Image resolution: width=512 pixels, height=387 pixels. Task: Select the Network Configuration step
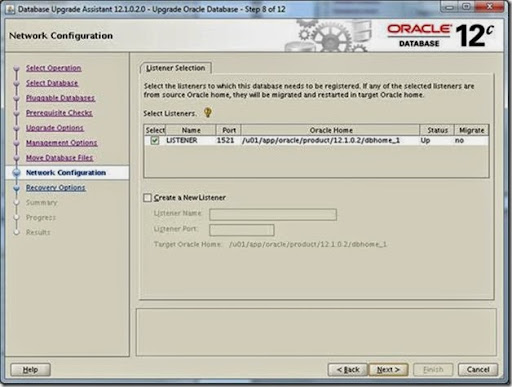tap(66, 173)
